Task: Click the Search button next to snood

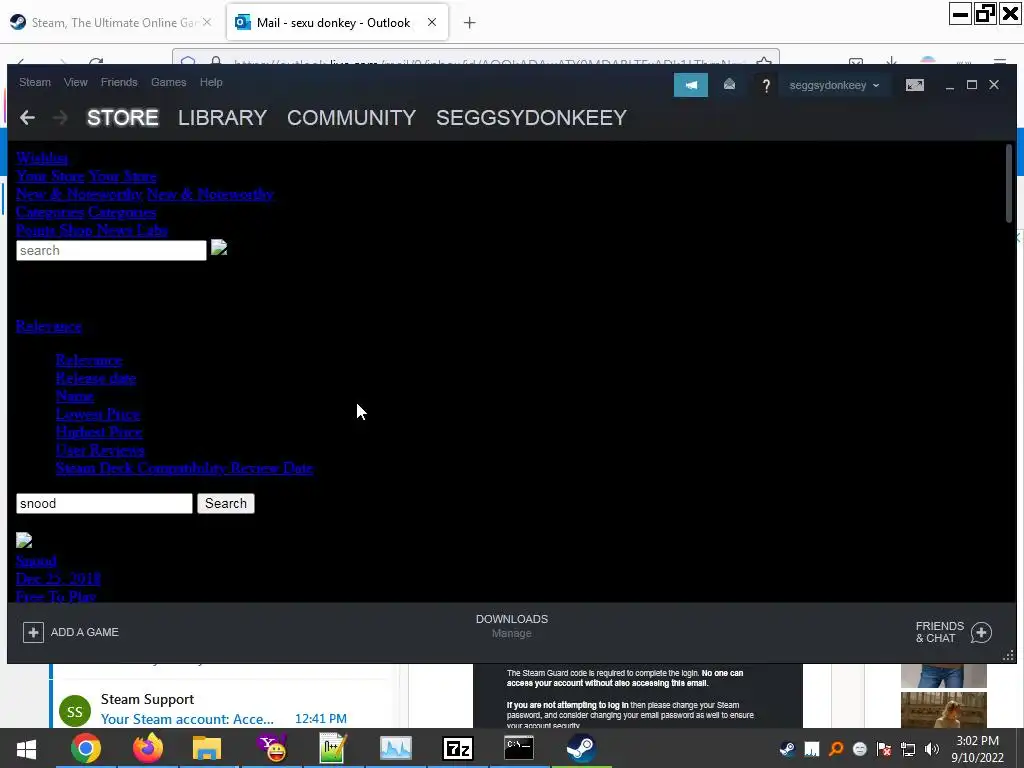Action: tap(226, 504)
